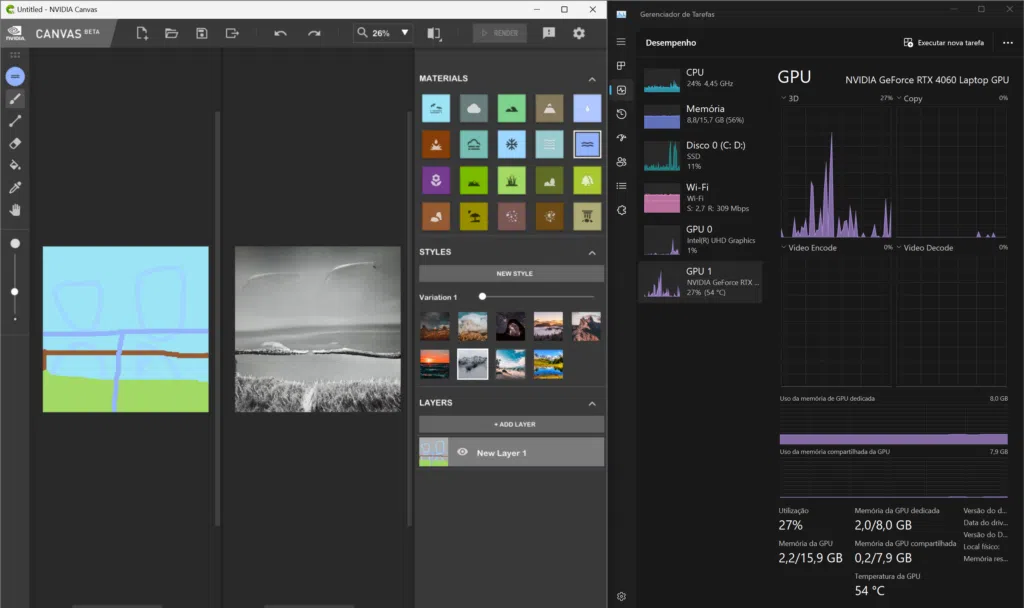Screen dimensions: 1024x608
Task: Collapse the Materials panel
Action: [594, 77]
